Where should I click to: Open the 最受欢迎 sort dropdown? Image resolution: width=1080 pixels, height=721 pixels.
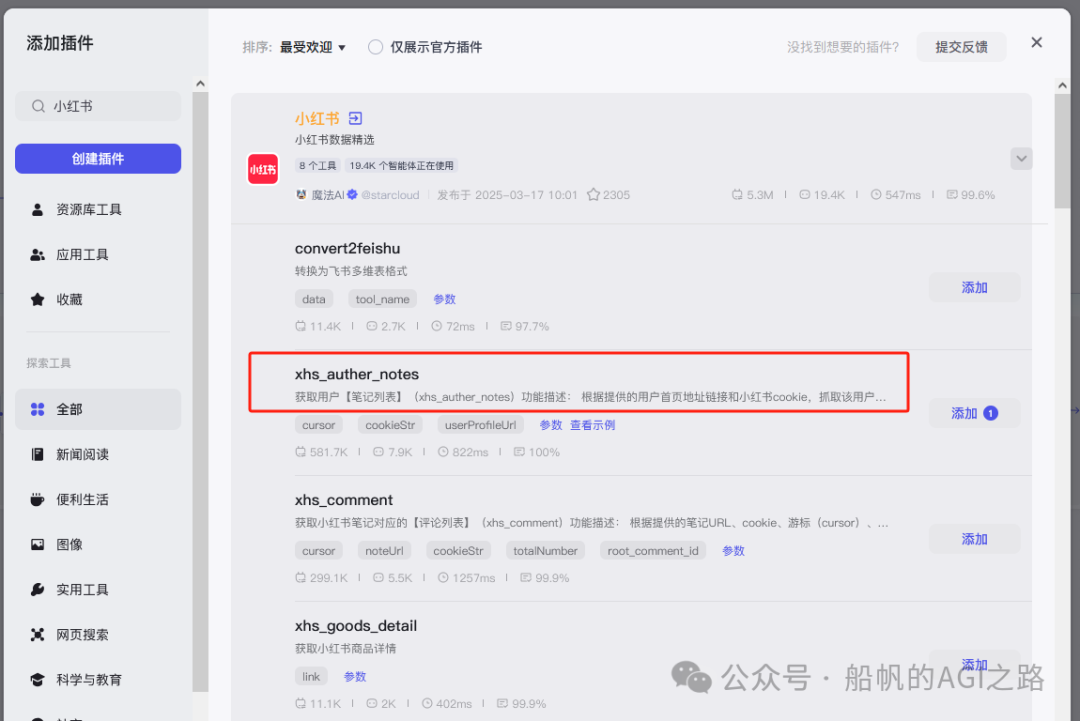(312, 47)
